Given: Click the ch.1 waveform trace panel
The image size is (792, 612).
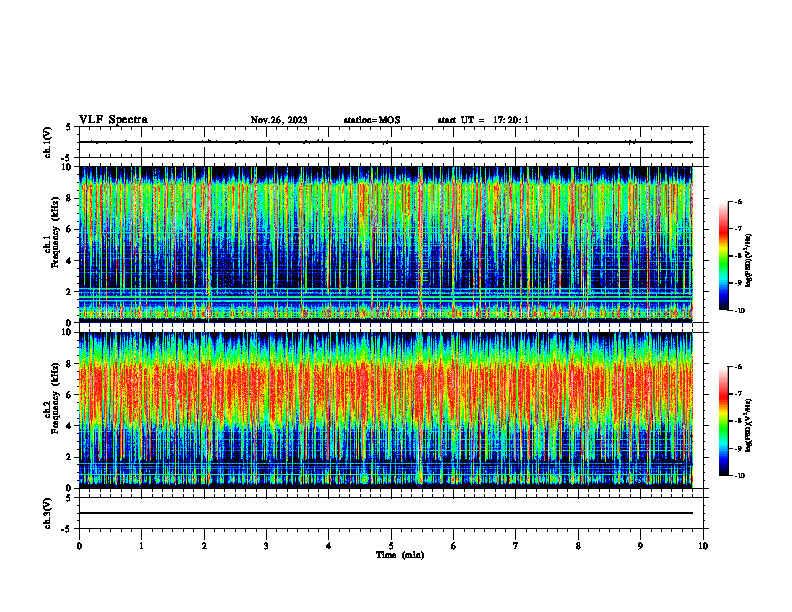Looking at the screenshot, I should [391, 142].
